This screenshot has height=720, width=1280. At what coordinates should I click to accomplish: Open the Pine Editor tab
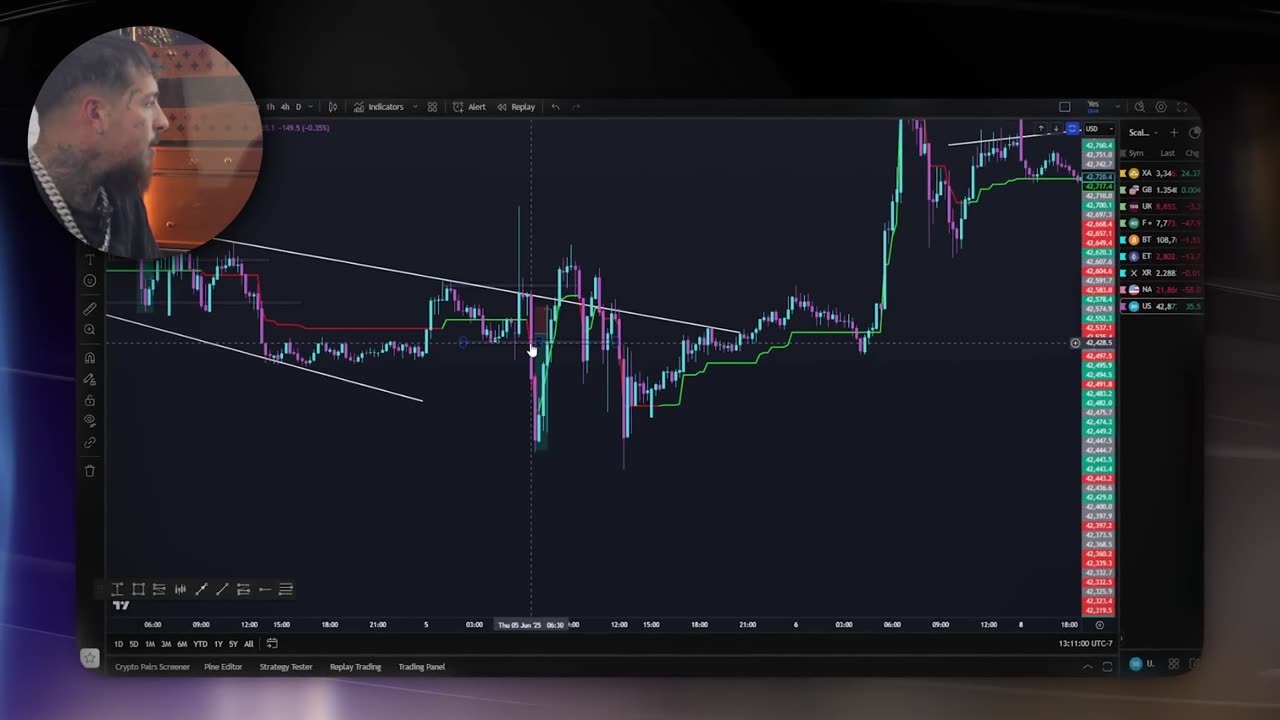point(223,667)
